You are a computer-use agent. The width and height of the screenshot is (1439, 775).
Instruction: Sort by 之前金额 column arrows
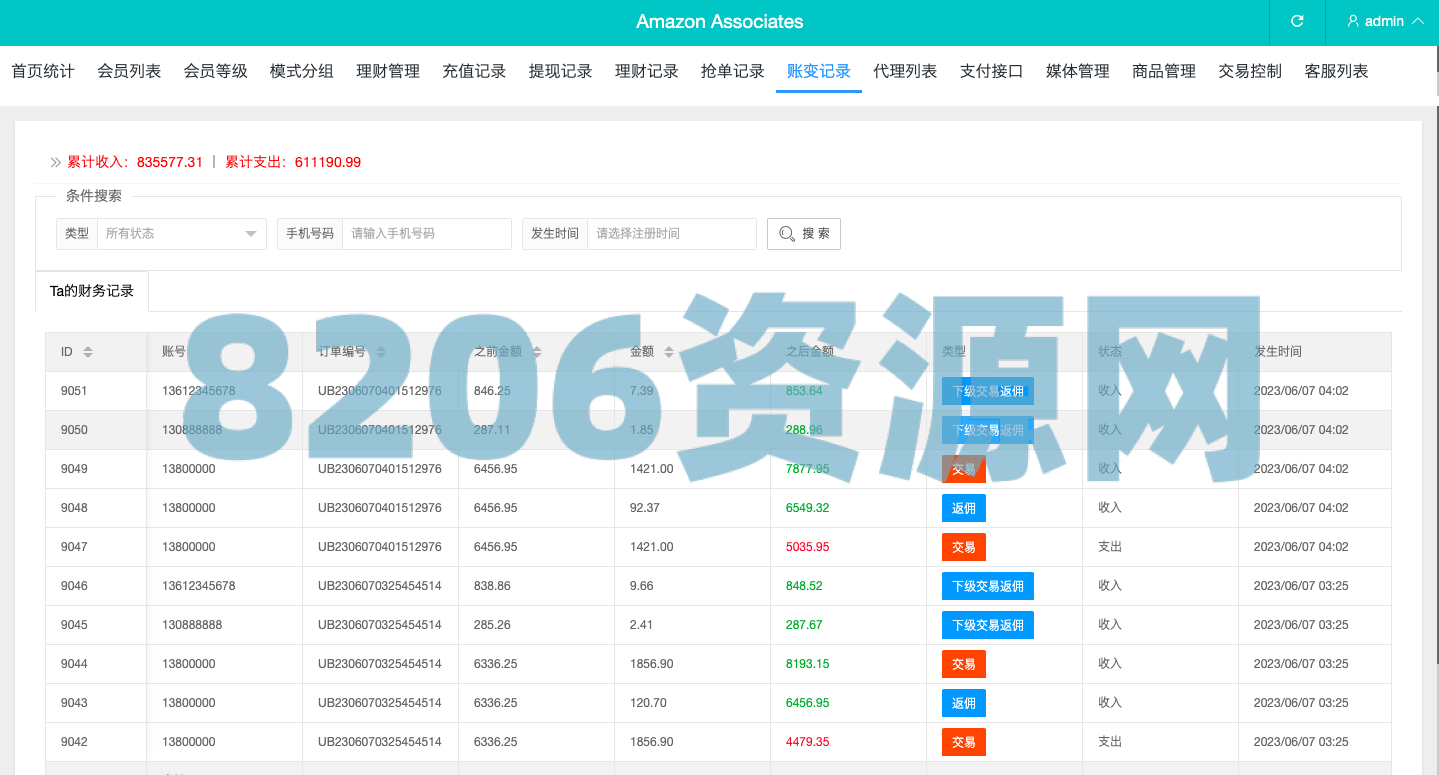click(x=537, y=352)
